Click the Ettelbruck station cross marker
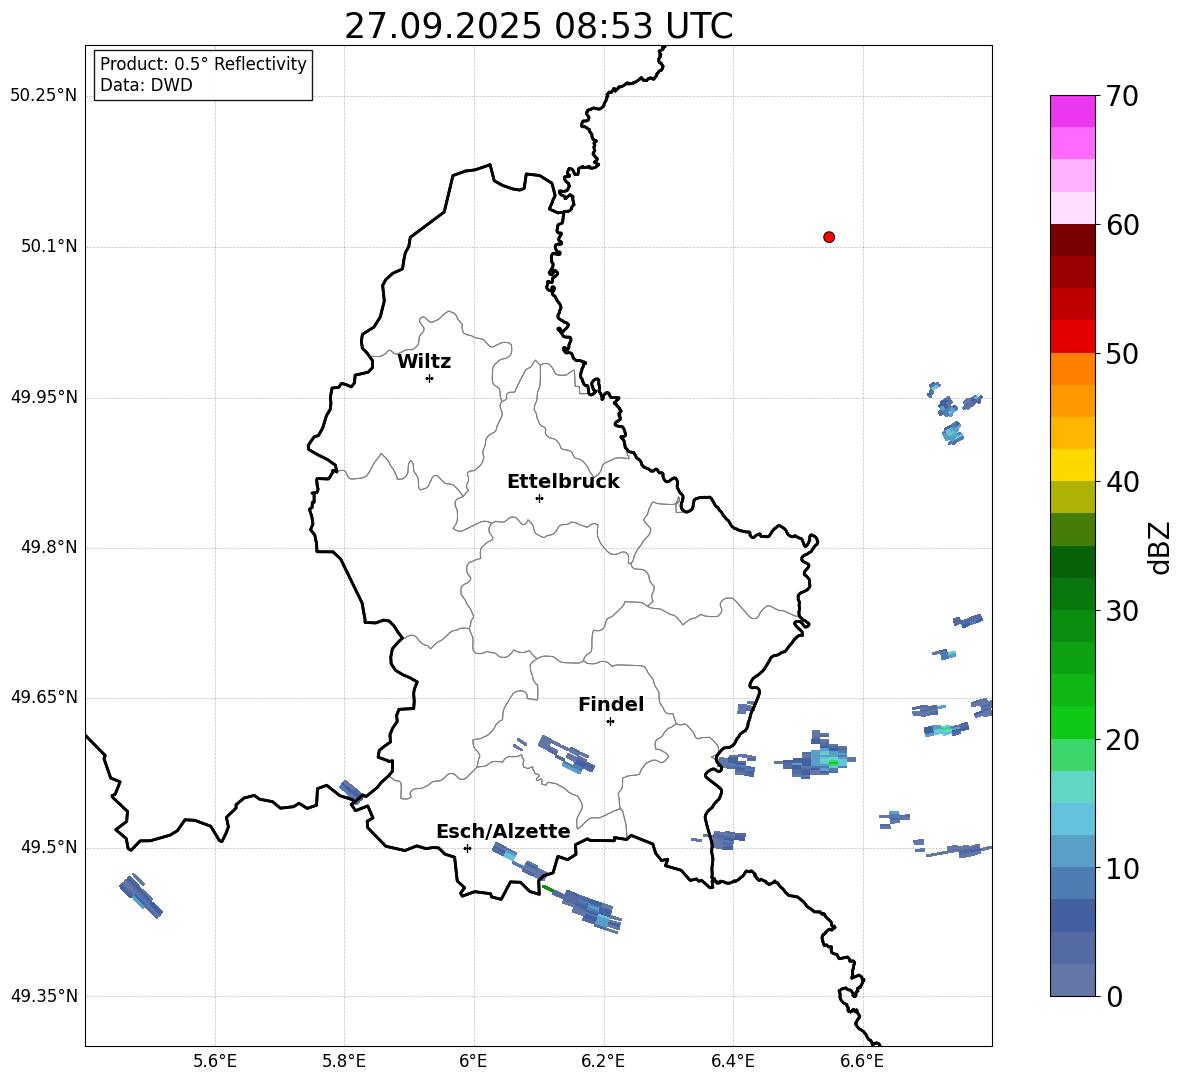1184x1081 pixels. pos(539,498)
